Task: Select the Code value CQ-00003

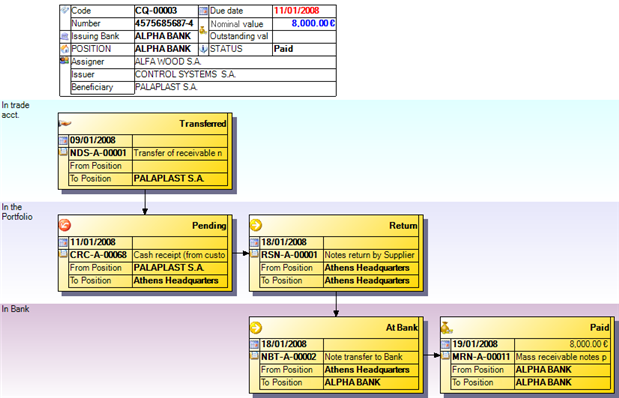Action: pyautogui.click(x=156, y=11)
